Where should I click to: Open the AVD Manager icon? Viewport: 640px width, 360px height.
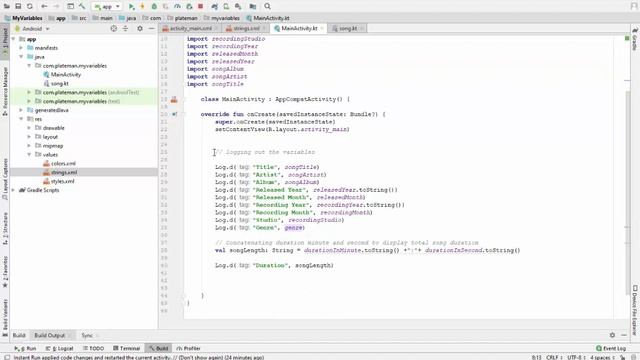pyautogui.click(x=226, y=6)
